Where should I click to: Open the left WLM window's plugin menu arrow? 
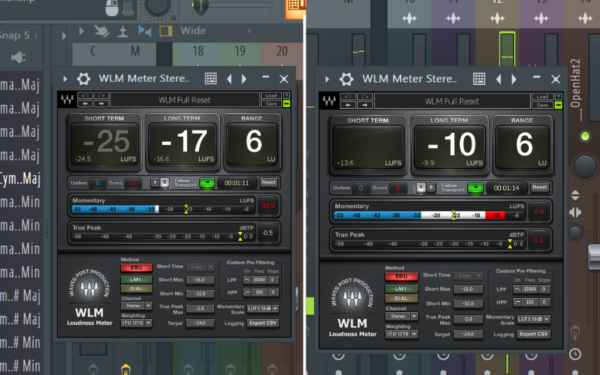[x=65, y=79]
